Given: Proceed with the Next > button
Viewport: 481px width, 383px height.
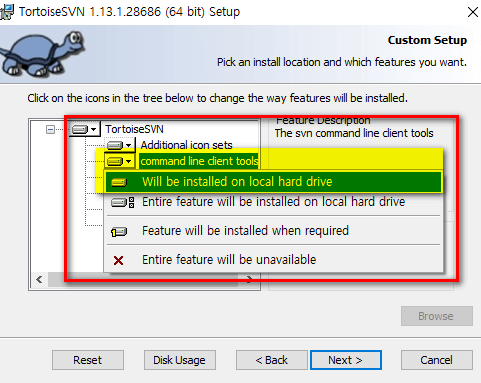Looking at the screenshot, I should [x=346, y=360].
